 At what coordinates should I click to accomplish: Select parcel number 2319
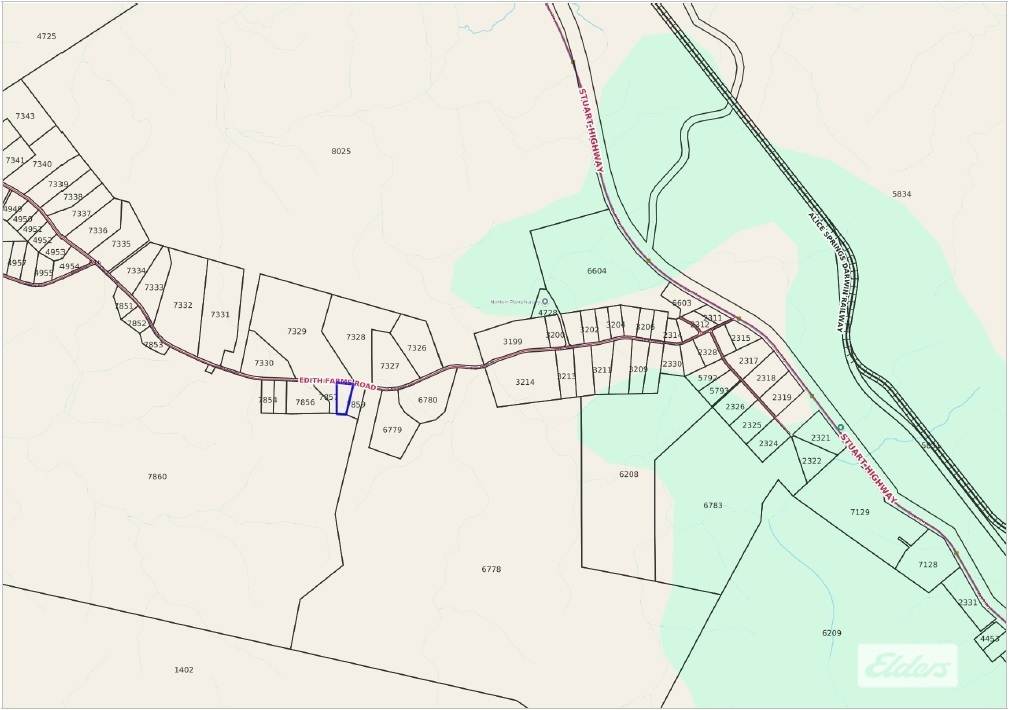pyautogui.click(x=781, y=397)
